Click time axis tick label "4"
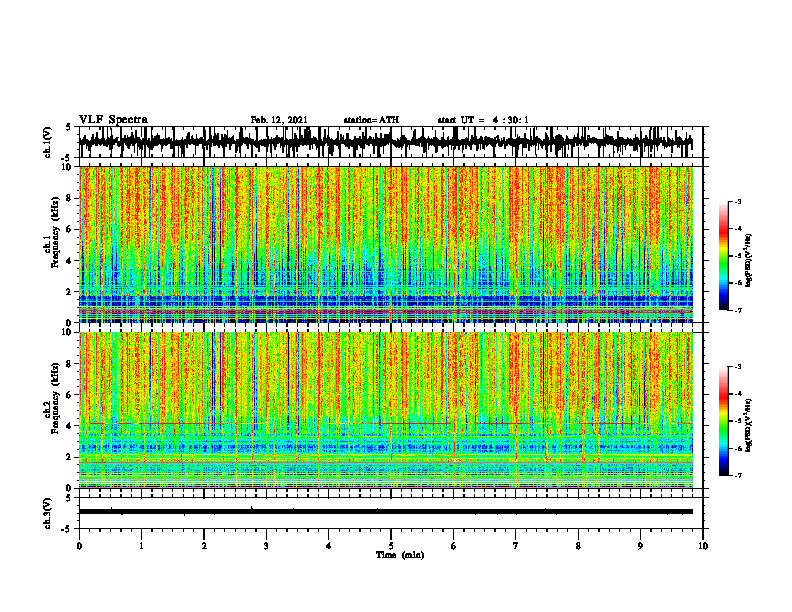Screen dimensions: 792x612 (x=329, y=546)
